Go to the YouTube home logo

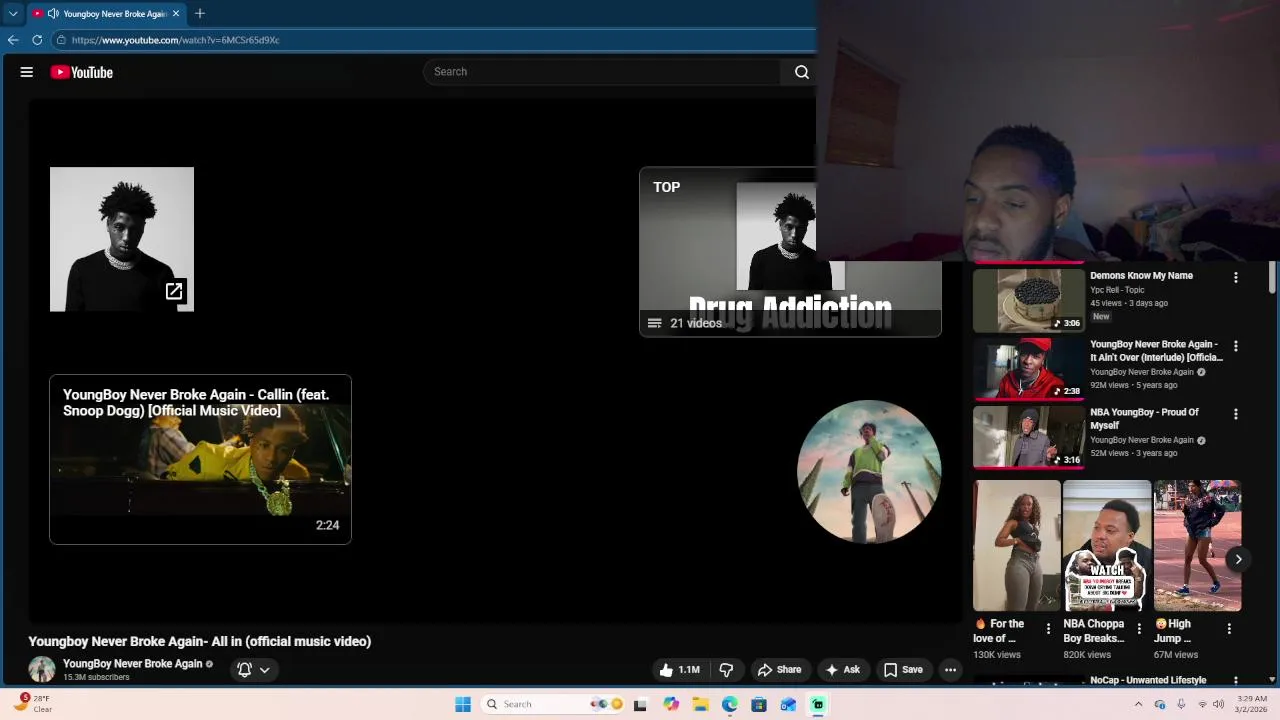pyautogui.click(x=81, y=72)
